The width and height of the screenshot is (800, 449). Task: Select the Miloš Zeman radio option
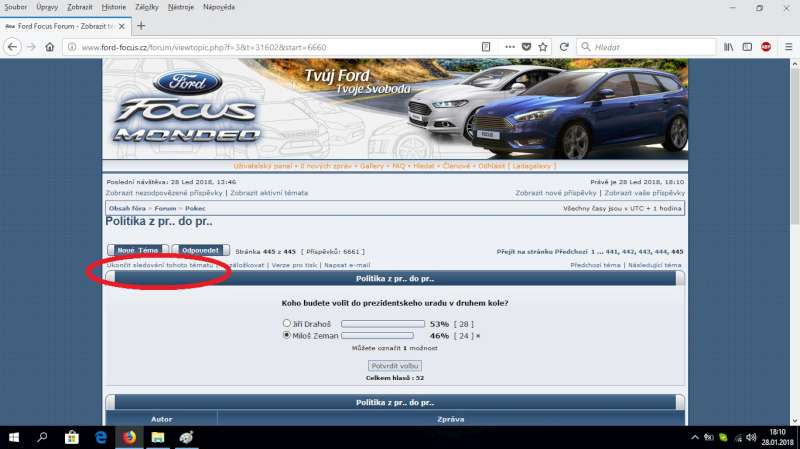tap(287, 336)
